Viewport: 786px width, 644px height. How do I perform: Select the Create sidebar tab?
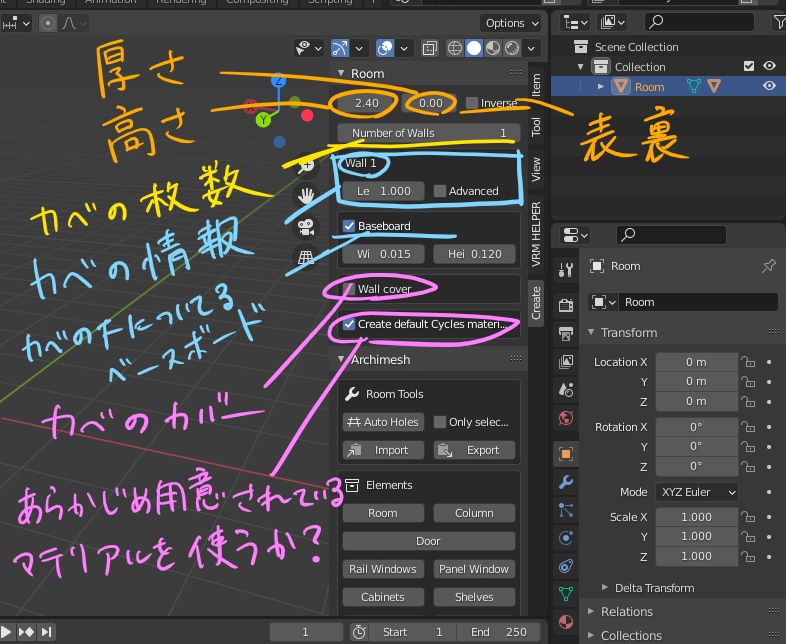(x=536, y=303)
